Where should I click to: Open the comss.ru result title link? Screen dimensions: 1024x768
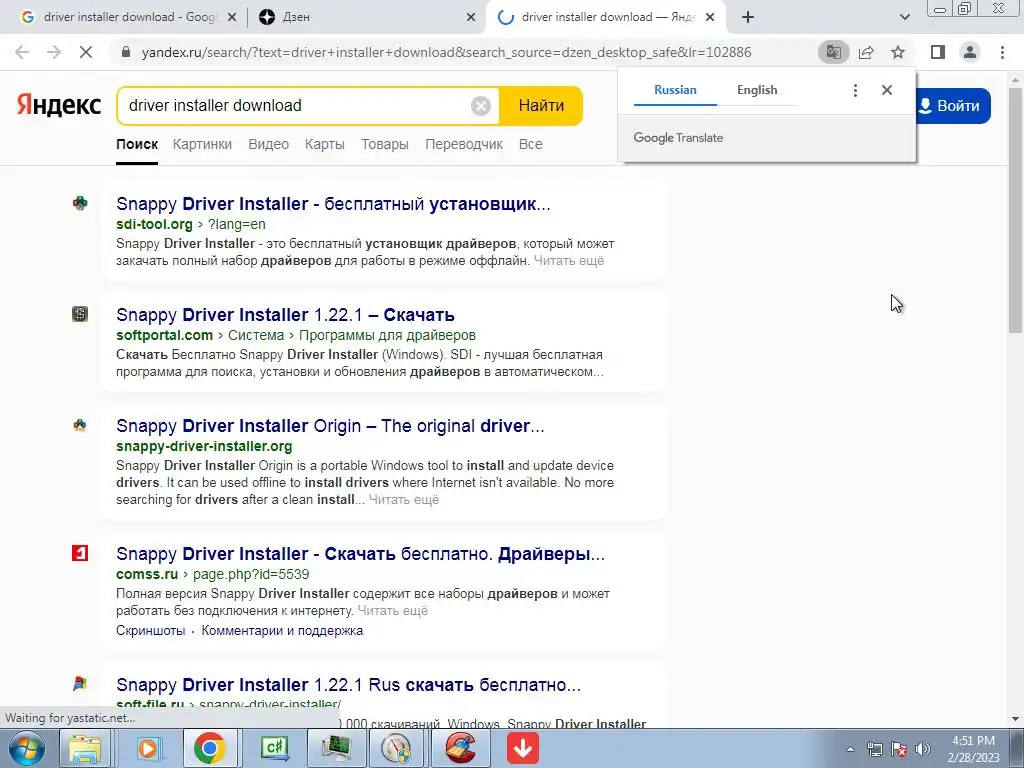coord(360,554)
